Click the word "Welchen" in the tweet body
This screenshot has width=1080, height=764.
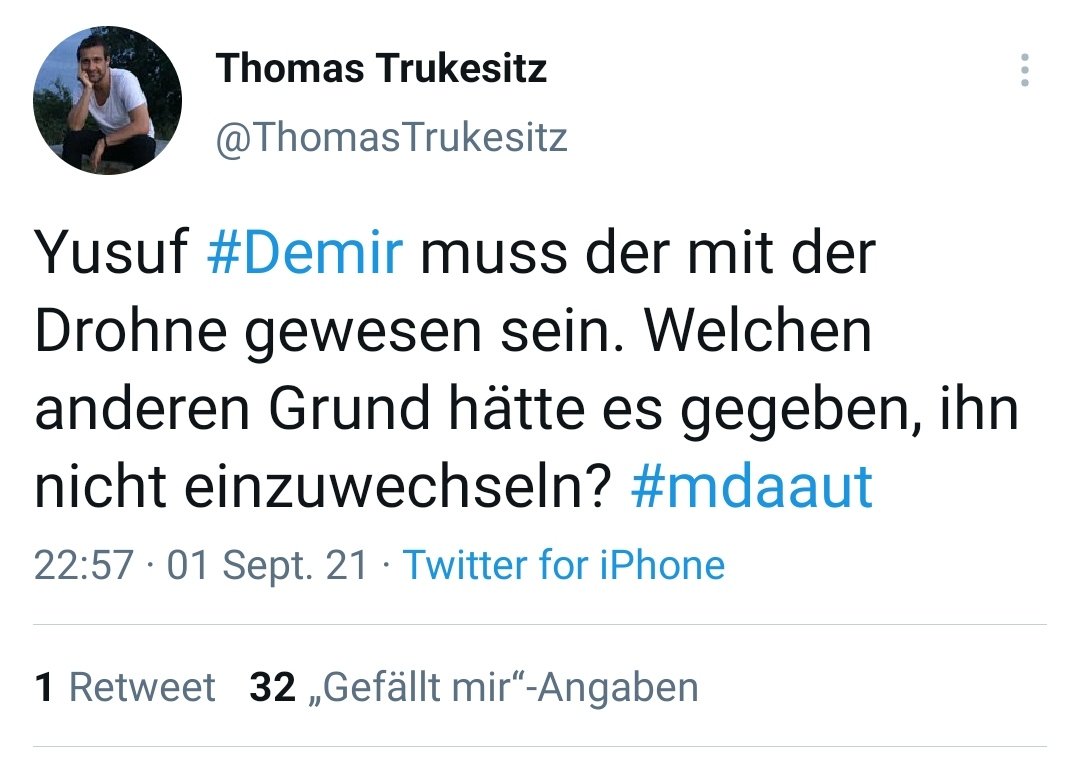coord(758,331)
